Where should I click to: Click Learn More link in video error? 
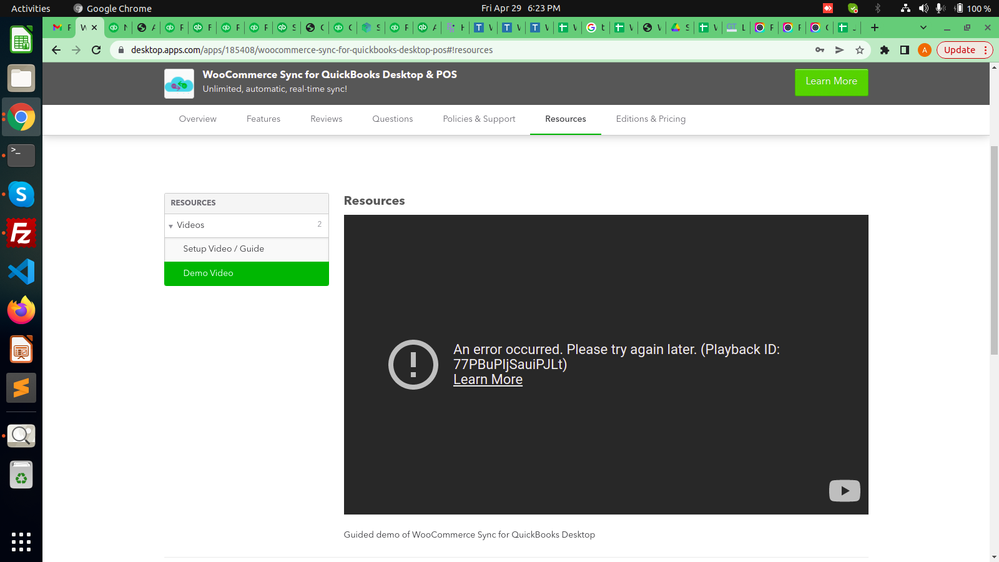487,380
